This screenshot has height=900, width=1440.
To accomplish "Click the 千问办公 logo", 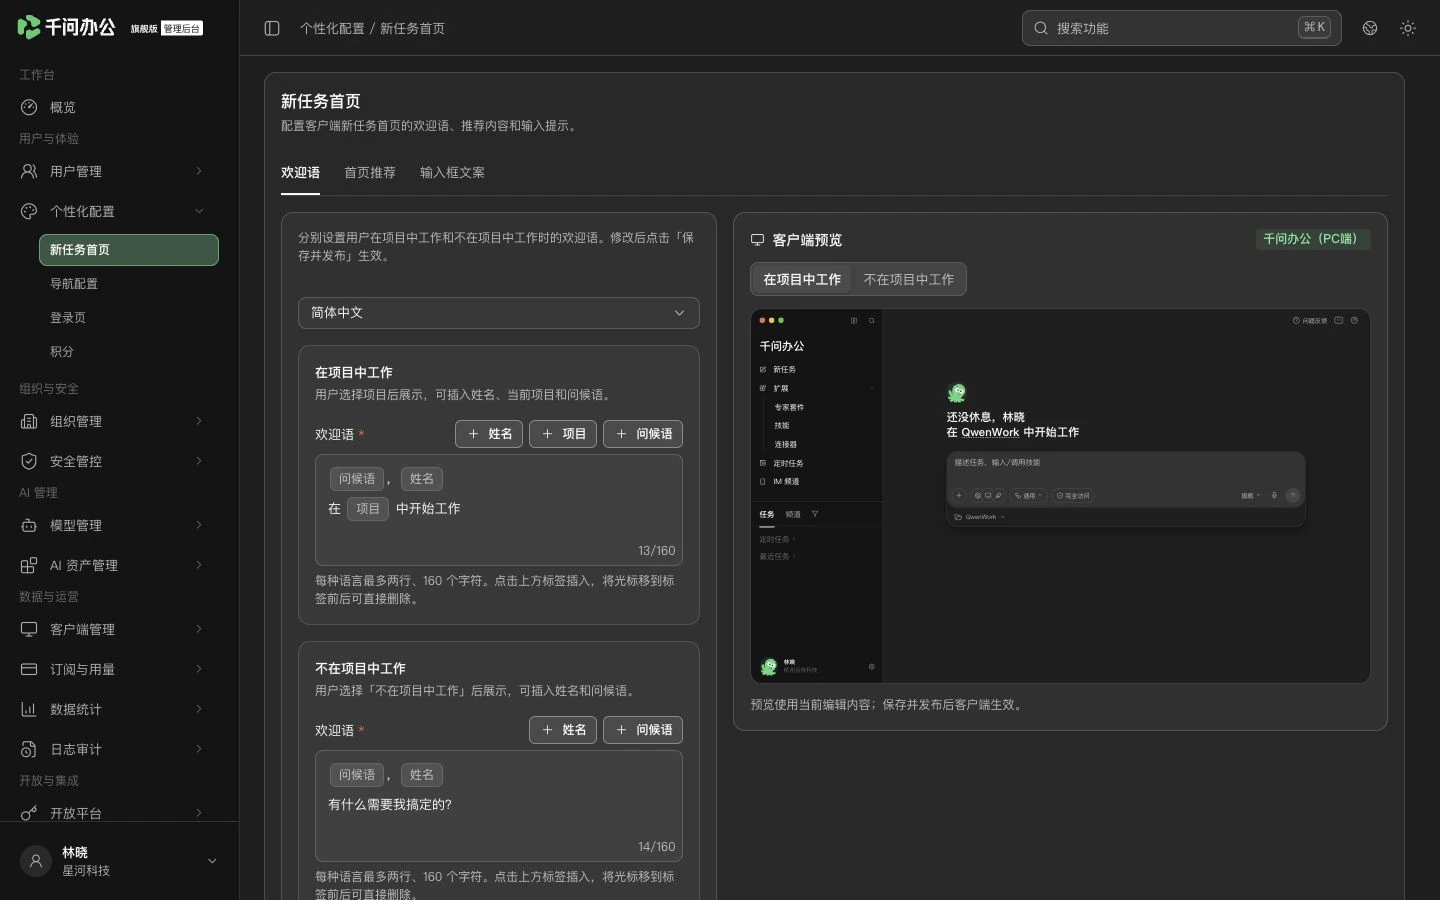I will coord(67,27).
